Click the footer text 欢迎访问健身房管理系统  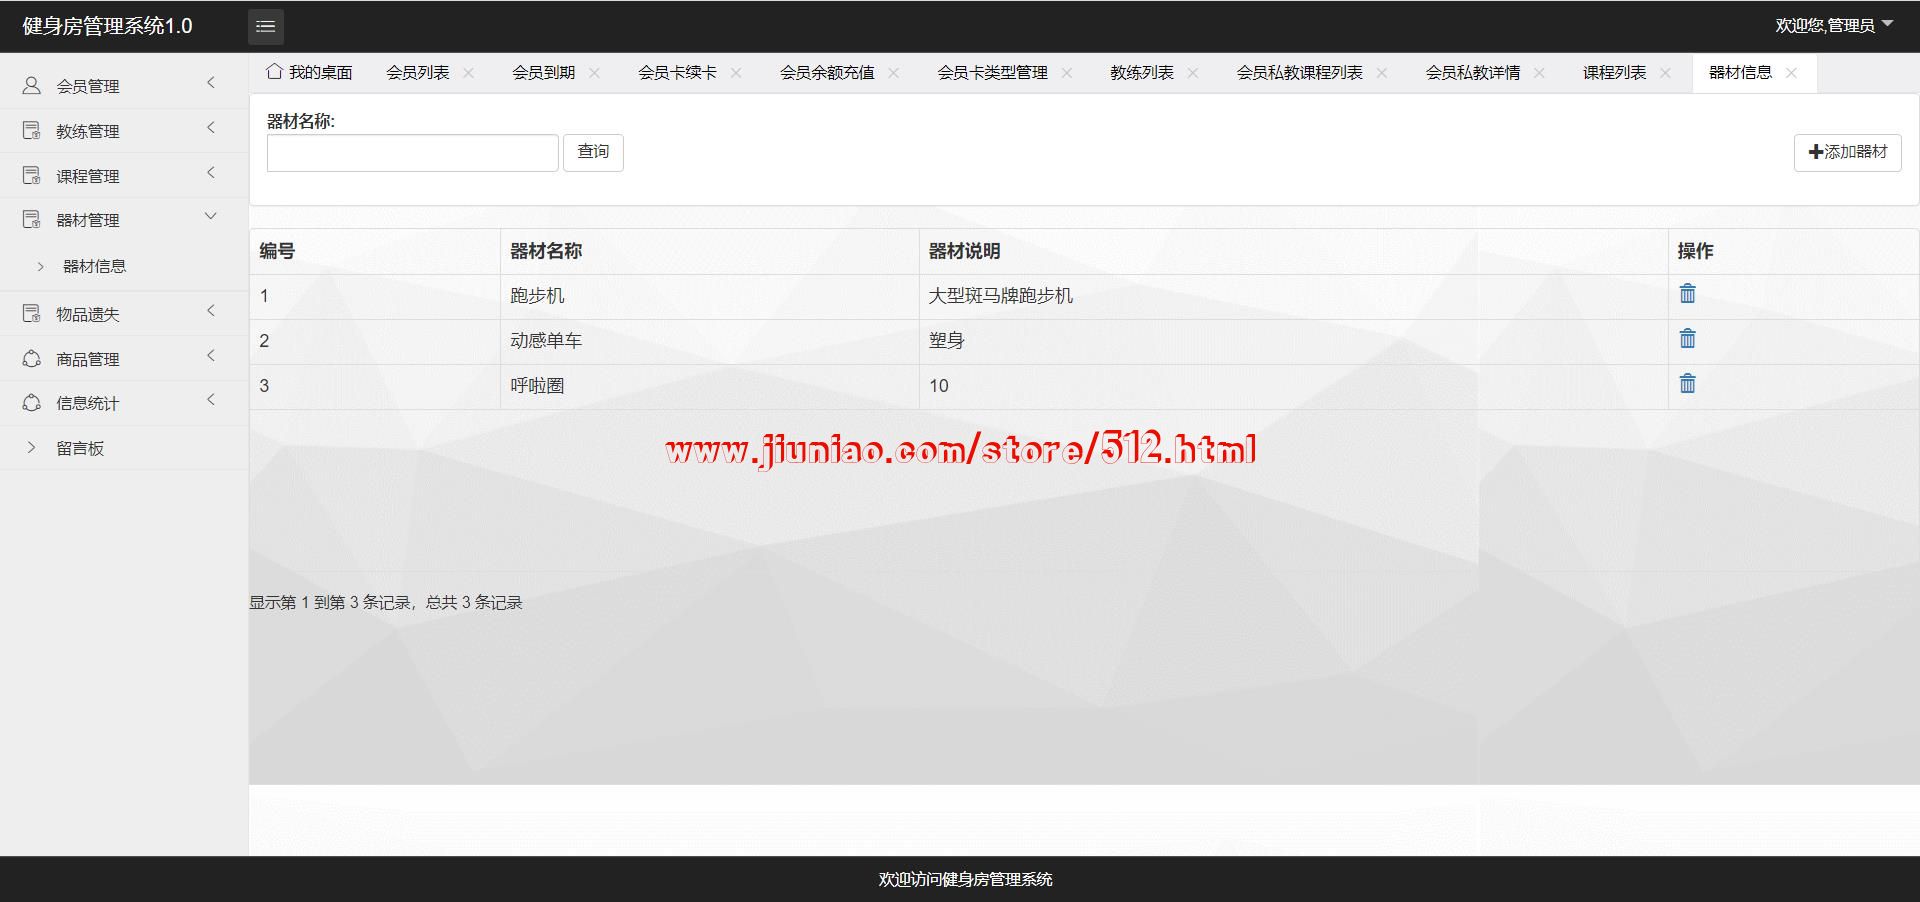965,879
